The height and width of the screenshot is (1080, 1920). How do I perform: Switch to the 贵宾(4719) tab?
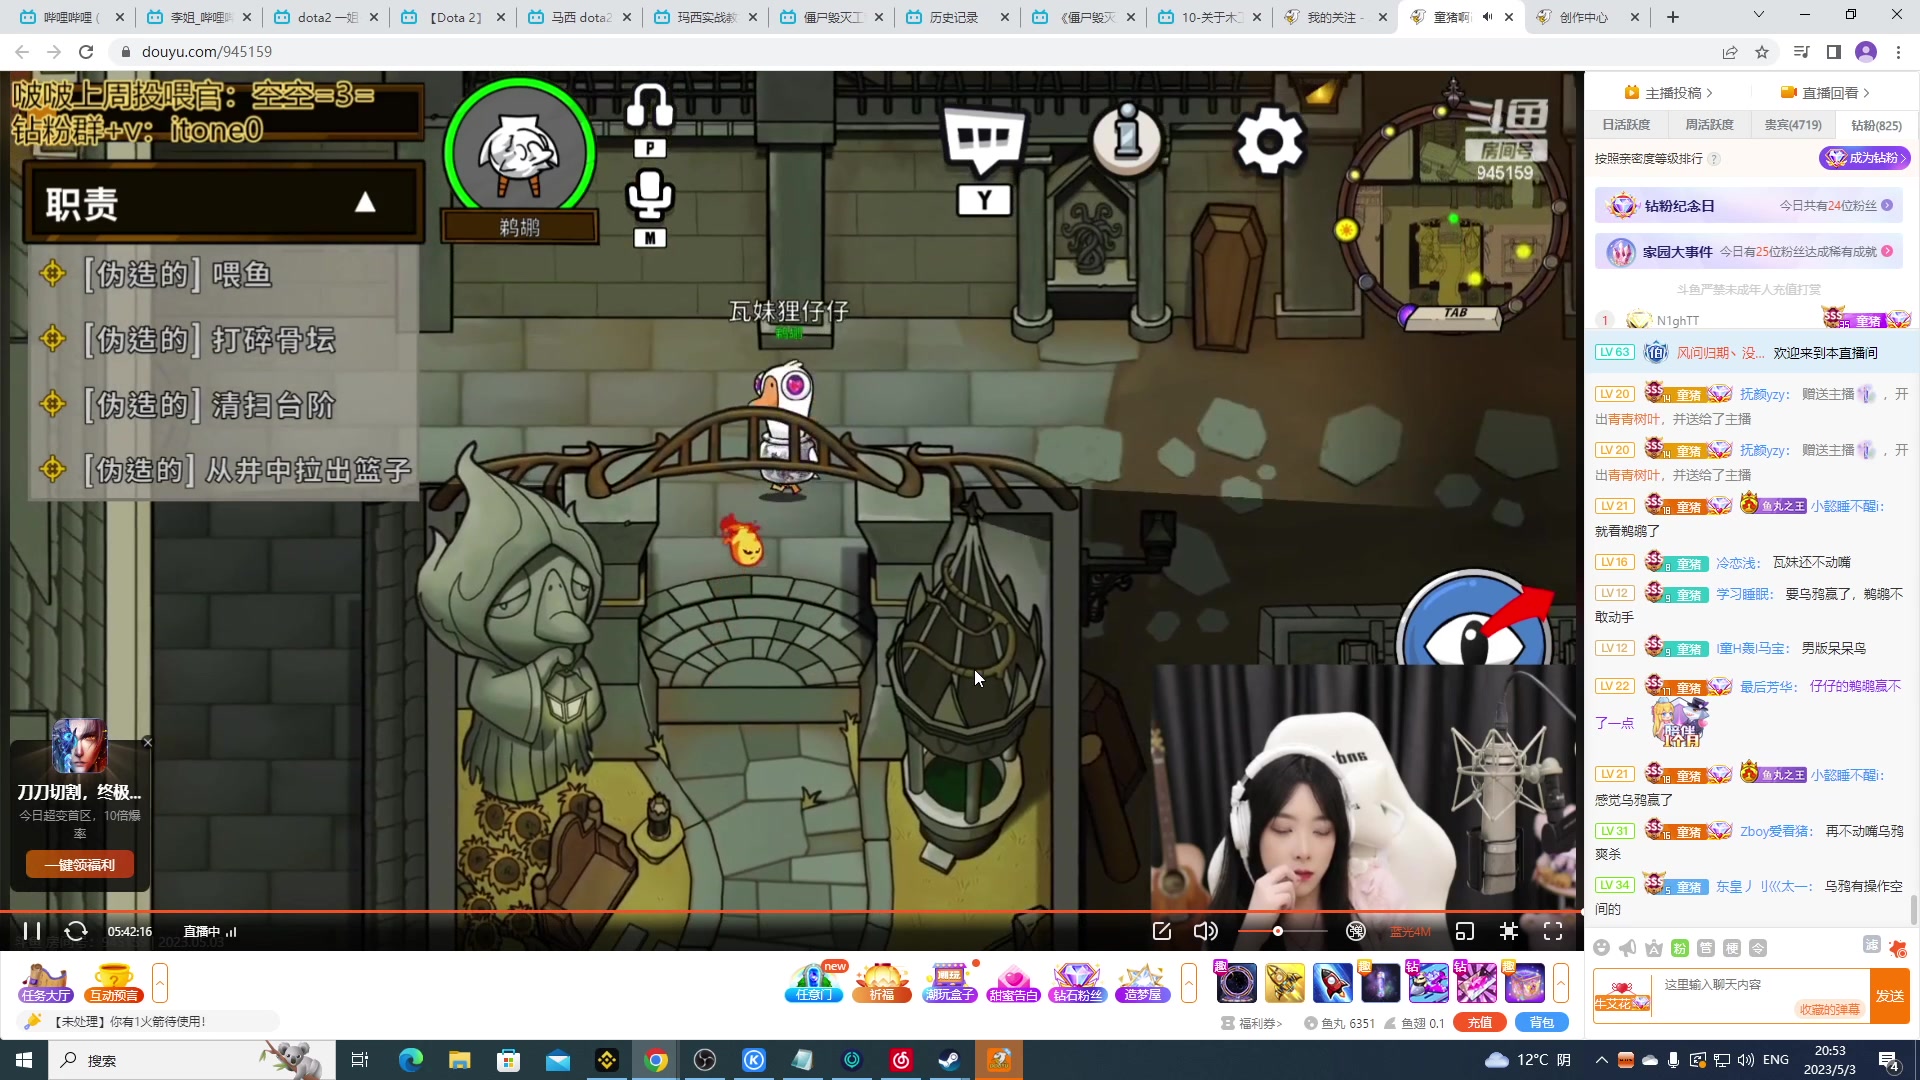[x=1793, y=125]
